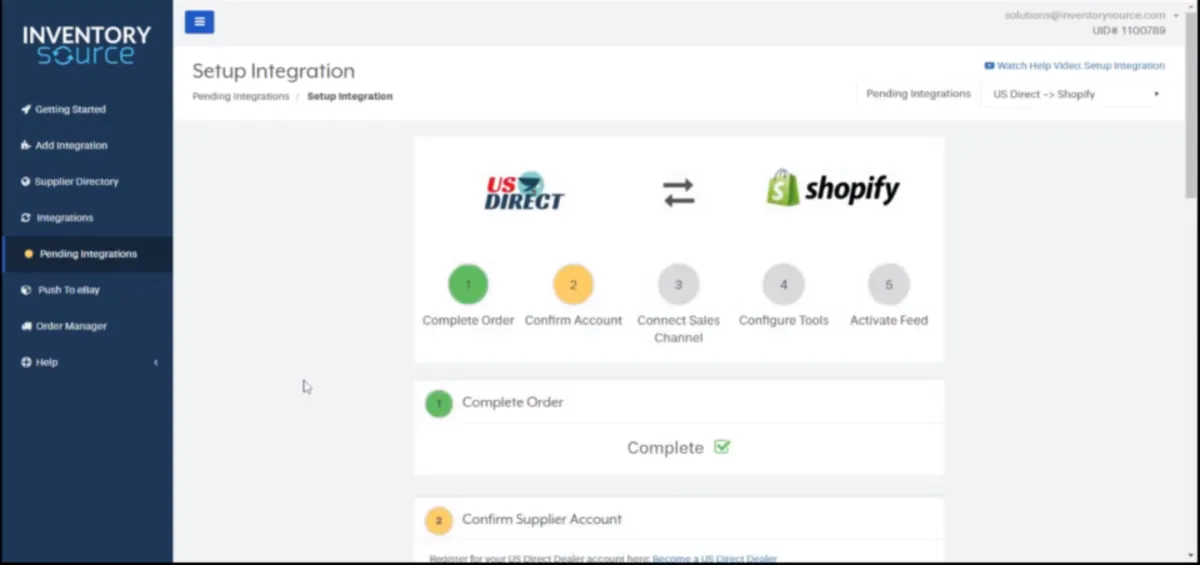Click the Pending Integrations breadcrumb
1200x565 pixels.
pyautogui.click(x=241, y=96)
